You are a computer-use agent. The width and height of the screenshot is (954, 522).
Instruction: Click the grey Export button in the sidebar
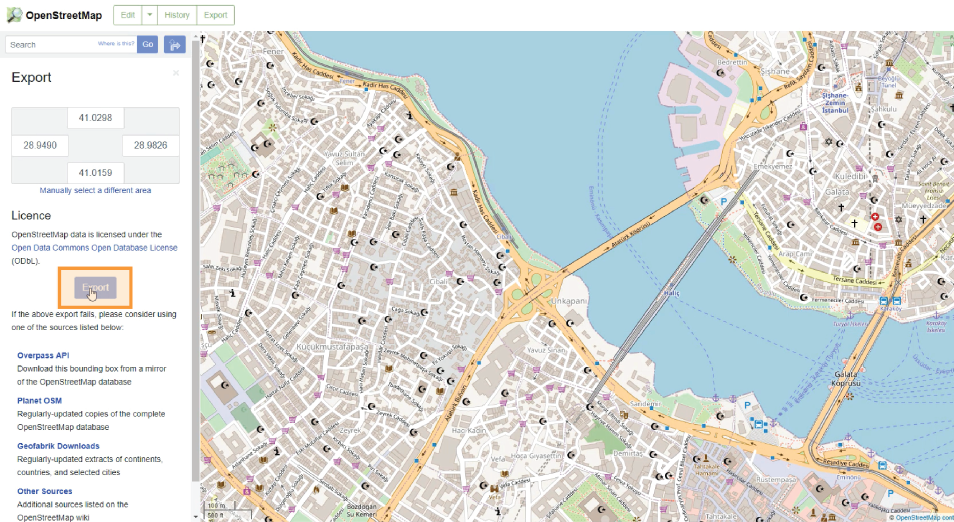[x=95, y=288]
